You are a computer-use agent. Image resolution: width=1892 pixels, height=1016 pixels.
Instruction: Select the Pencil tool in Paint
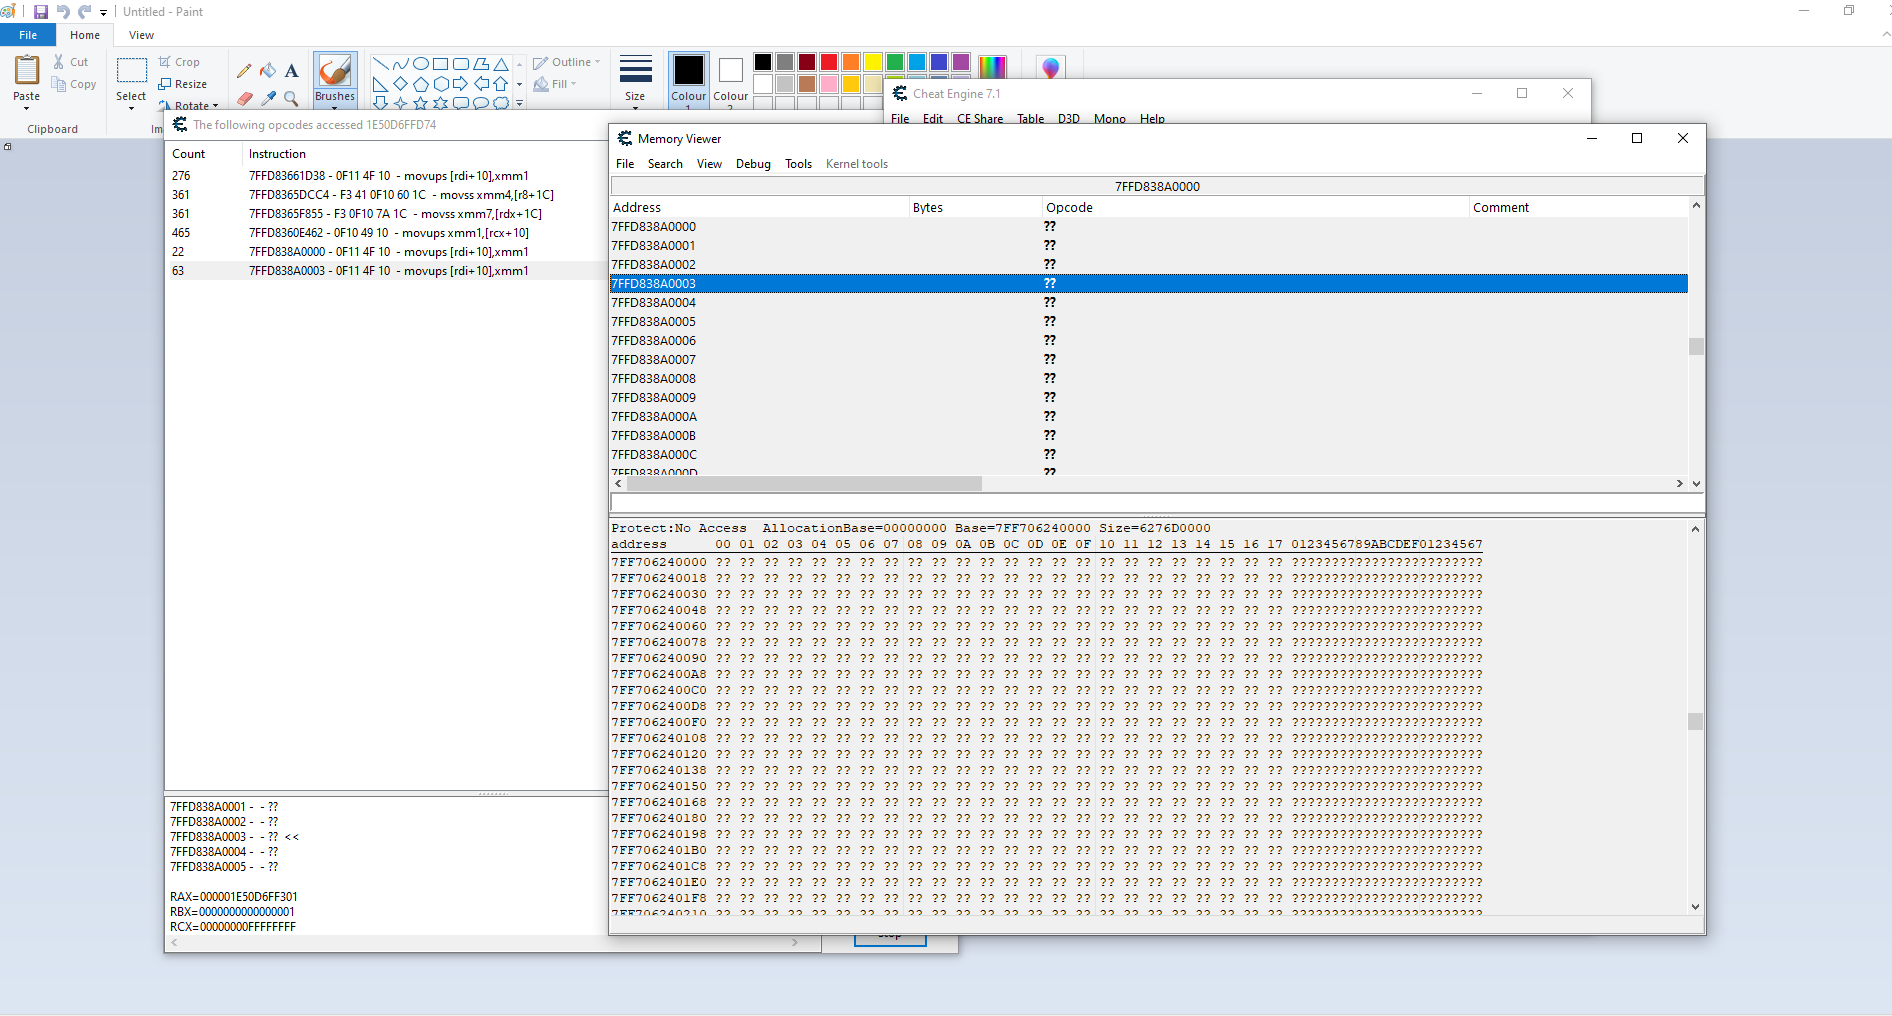point(244,71)
